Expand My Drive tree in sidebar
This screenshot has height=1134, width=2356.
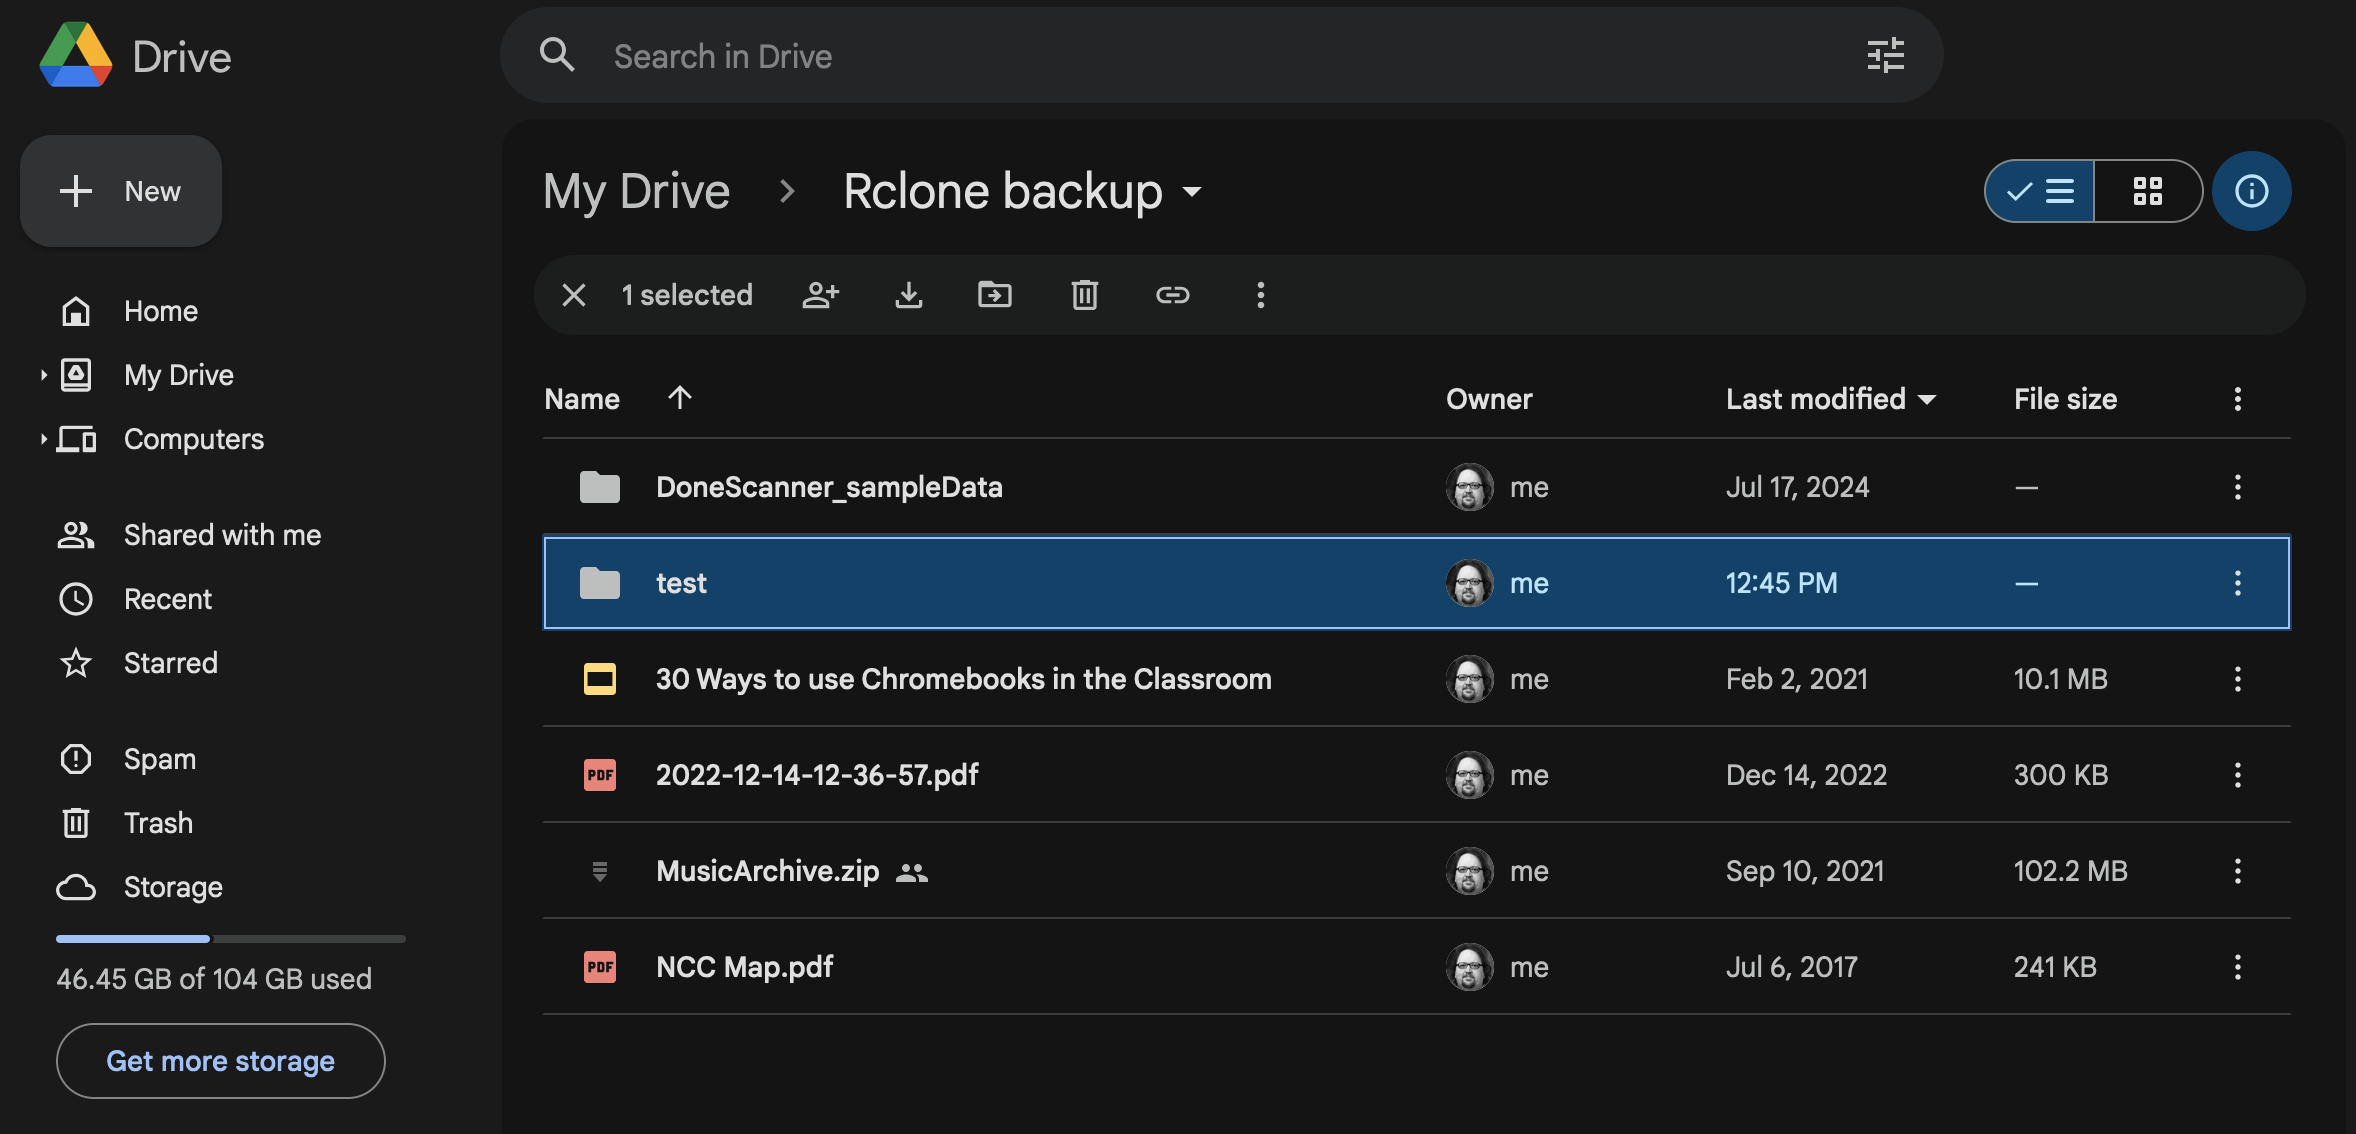43,375
